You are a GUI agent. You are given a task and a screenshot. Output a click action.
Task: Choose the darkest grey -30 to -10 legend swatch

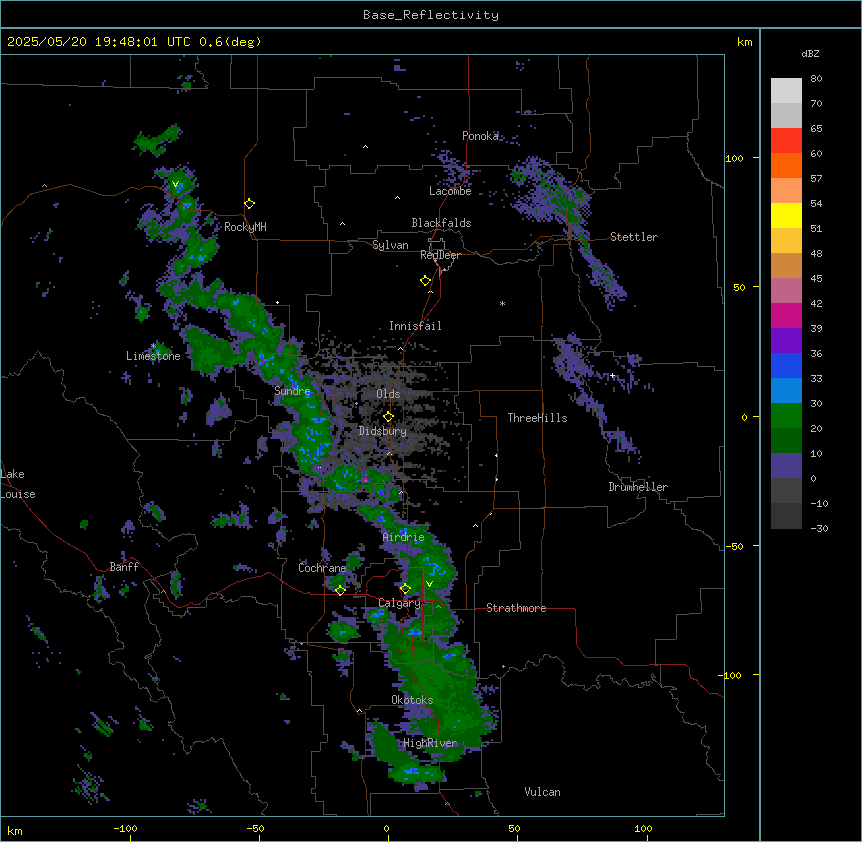(x=786, y=516)
